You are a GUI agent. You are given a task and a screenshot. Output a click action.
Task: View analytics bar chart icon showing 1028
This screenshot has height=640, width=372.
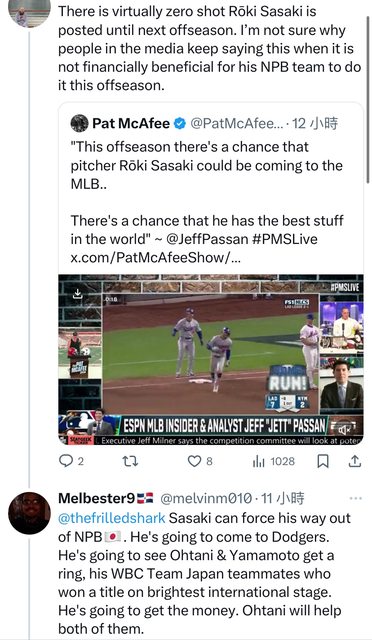(x=258, y=462)
